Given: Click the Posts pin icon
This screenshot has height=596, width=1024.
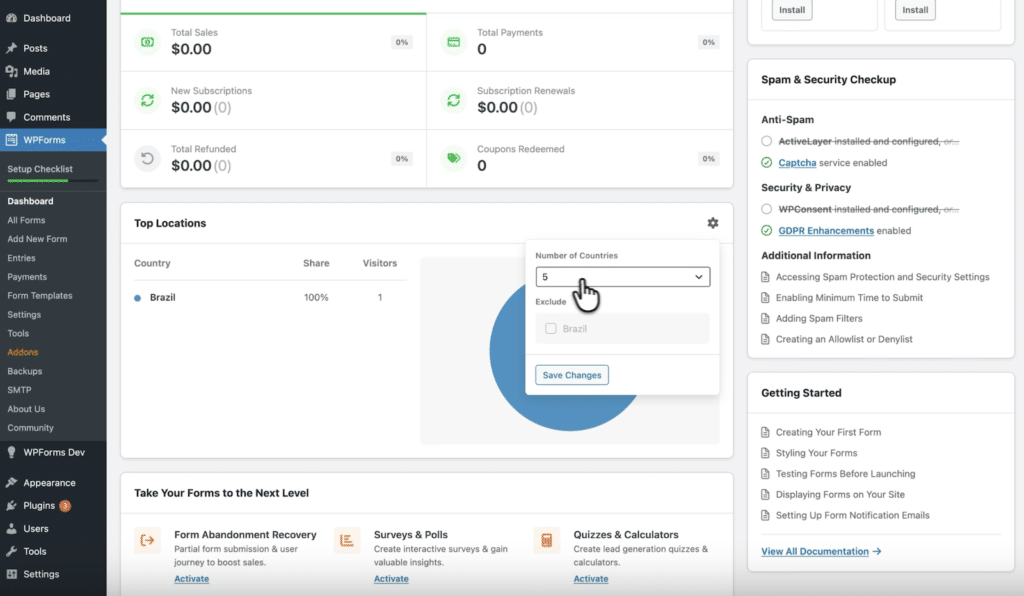Looking at the screenshot, I should (11, 48).
